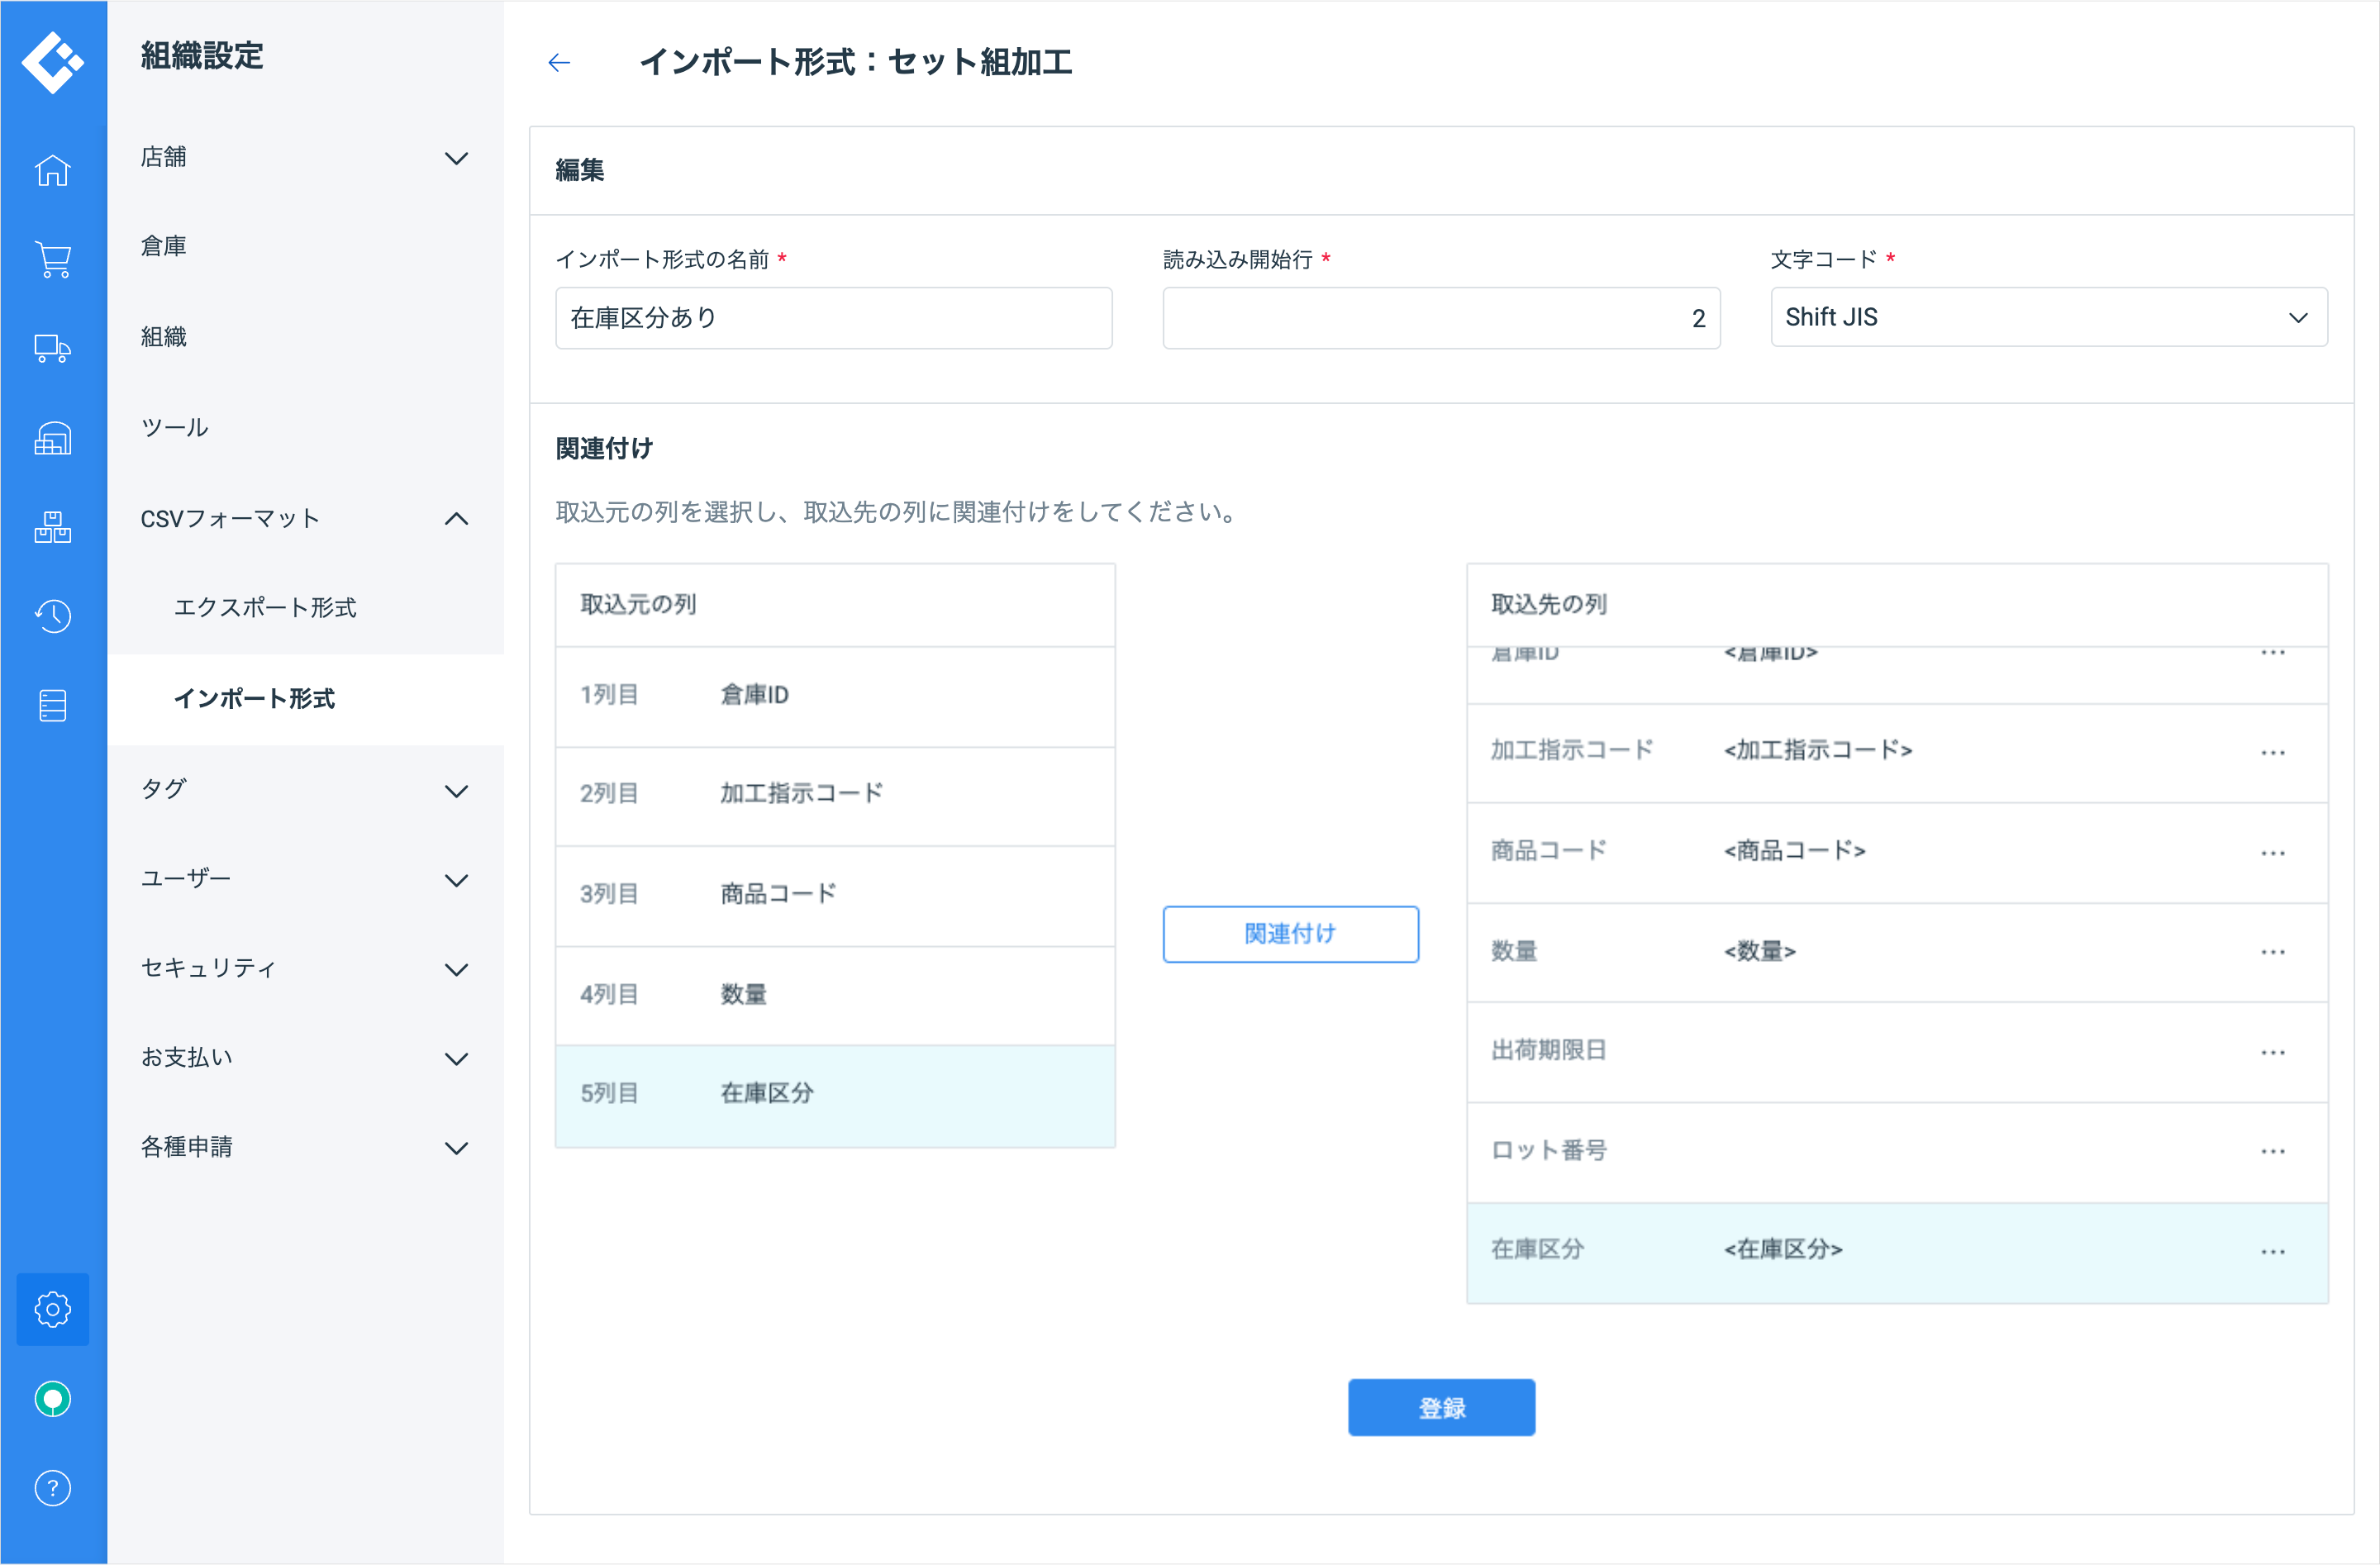Click the 登録 button

coord(1440,1406)
